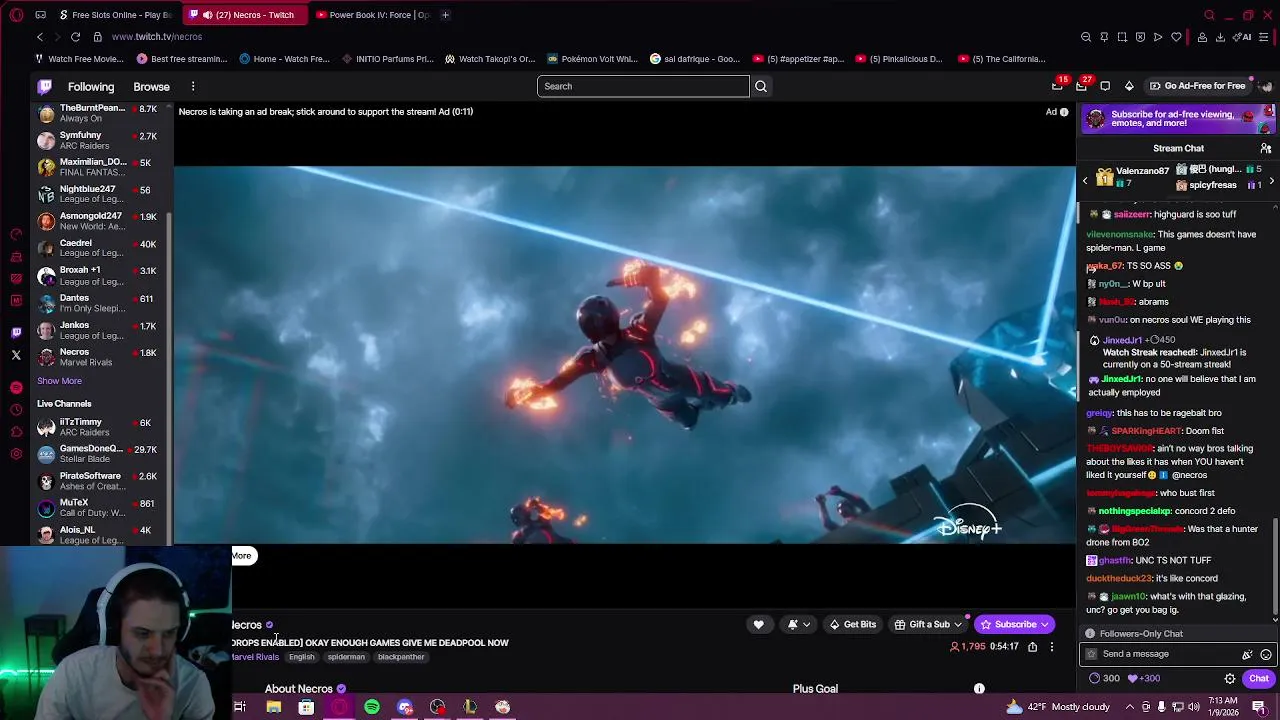
Task: Open File Explorer from the taskbar
Action: [x=273, y=707]
